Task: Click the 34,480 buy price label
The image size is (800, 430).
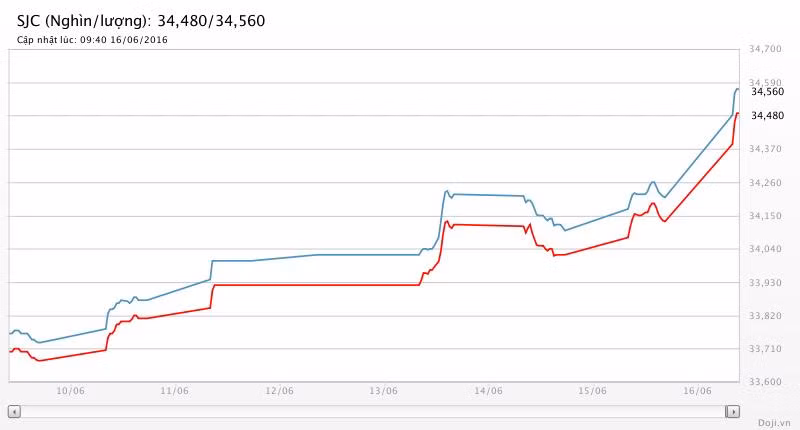Action: pos(768,116)
